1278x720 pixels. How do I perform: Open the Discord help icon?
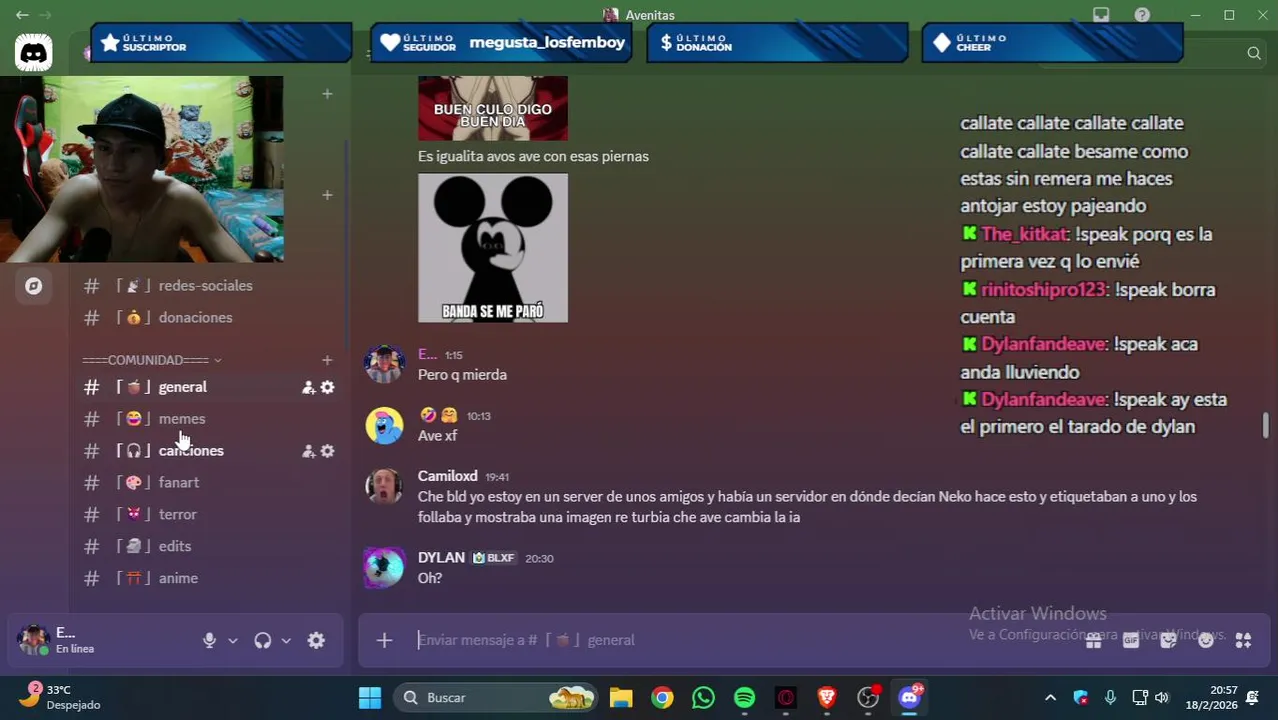(1142, 15)
